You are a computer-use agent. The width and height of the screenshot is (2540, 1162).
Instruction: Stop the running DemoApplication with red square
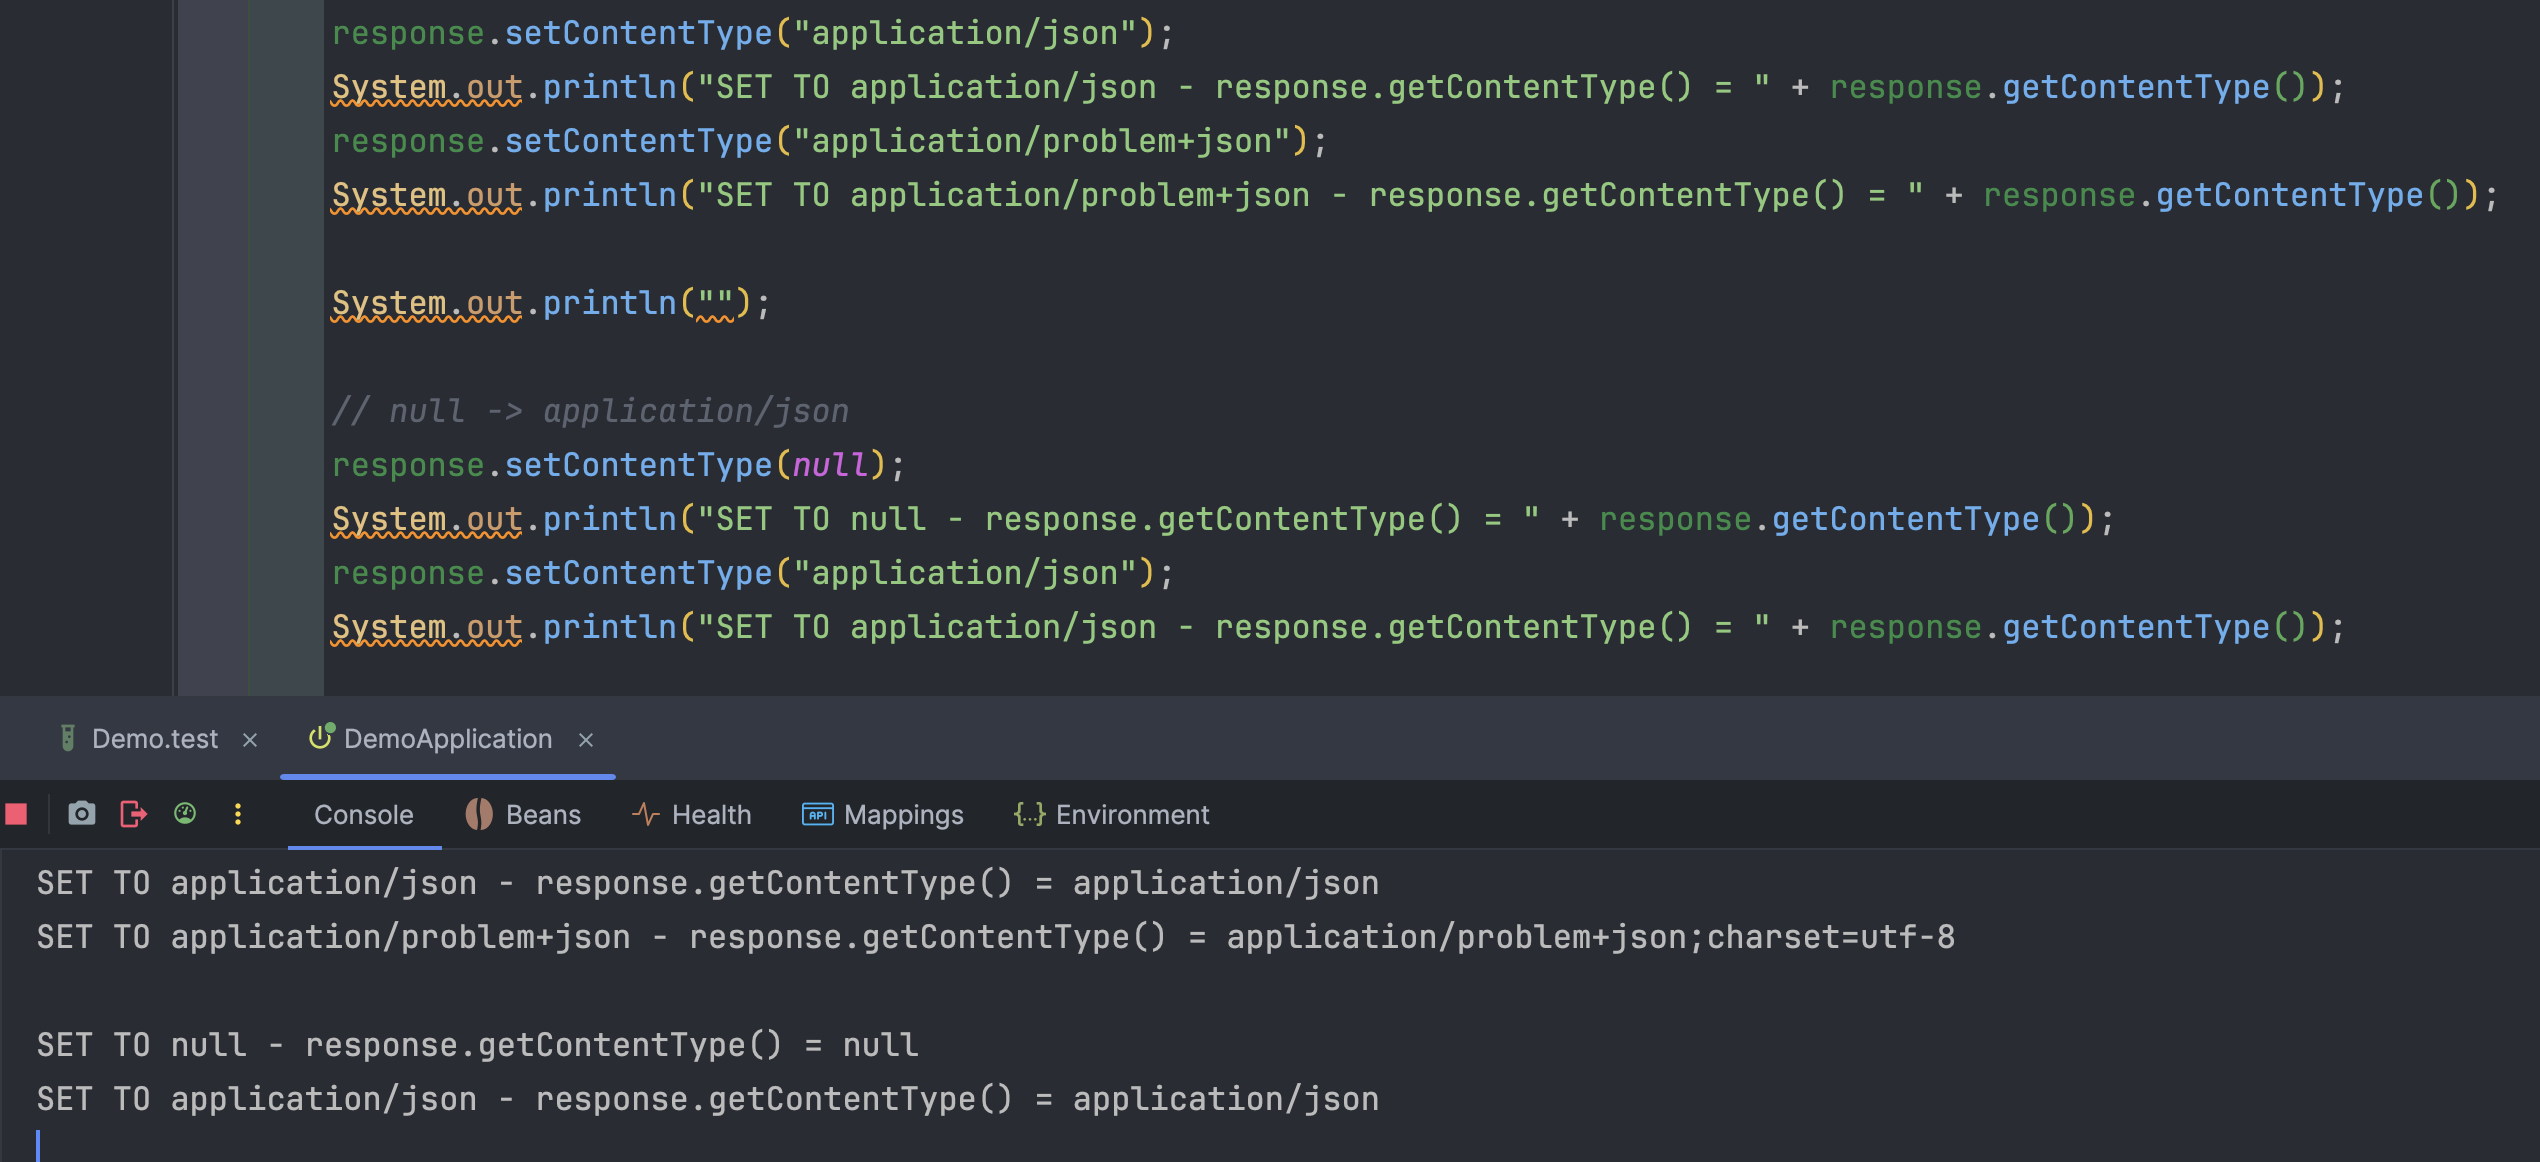click(16, 814)
